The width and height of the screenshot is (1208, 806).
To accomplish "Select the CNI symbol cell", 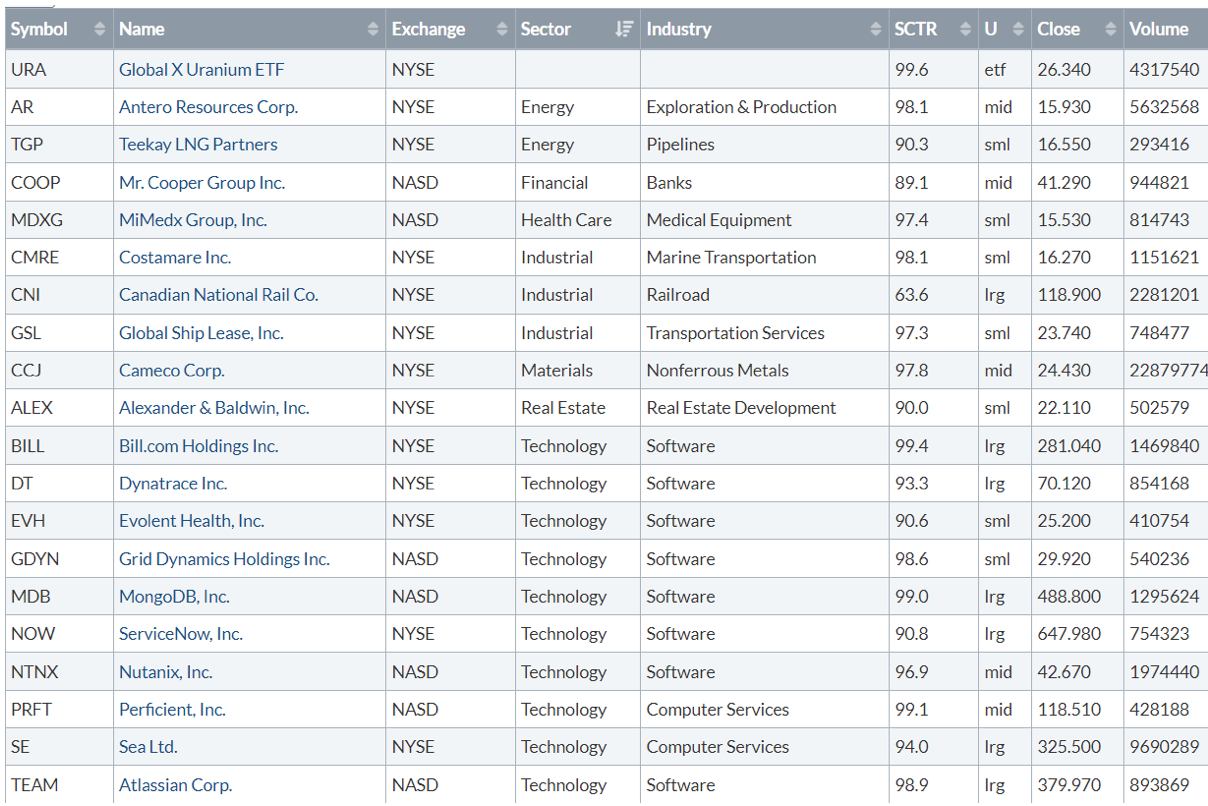I will [58, 295].
